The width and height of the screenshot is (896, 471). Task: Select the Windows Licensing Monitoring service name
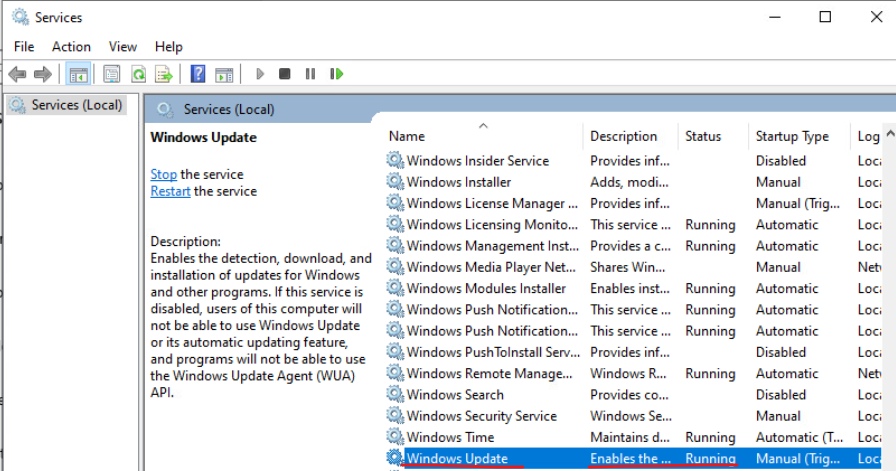tap(492, 225)
